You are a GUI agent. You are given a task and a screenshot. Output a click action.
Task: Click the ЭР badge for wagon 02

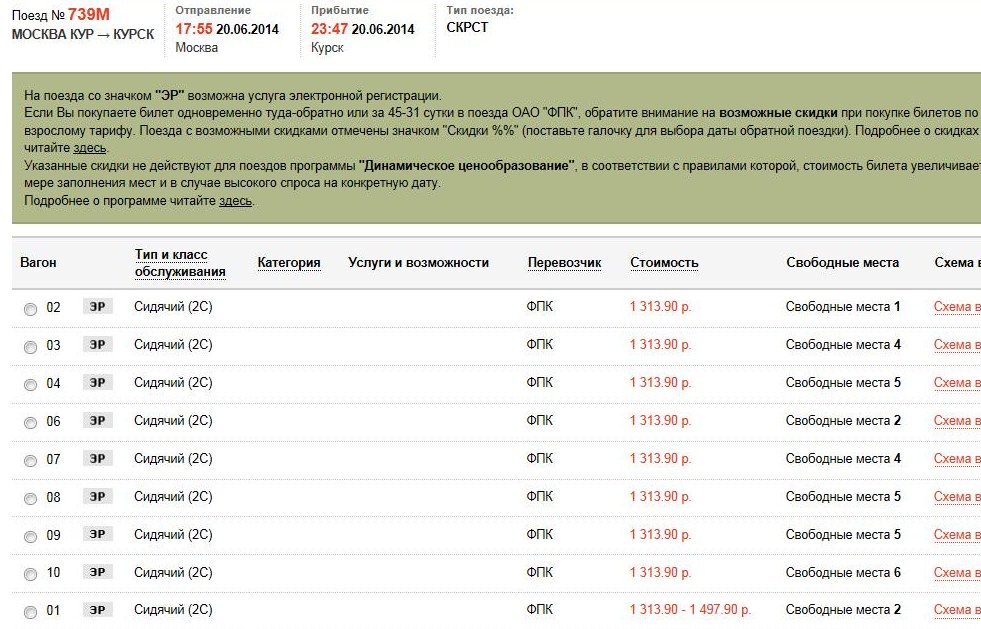[97, 307]
